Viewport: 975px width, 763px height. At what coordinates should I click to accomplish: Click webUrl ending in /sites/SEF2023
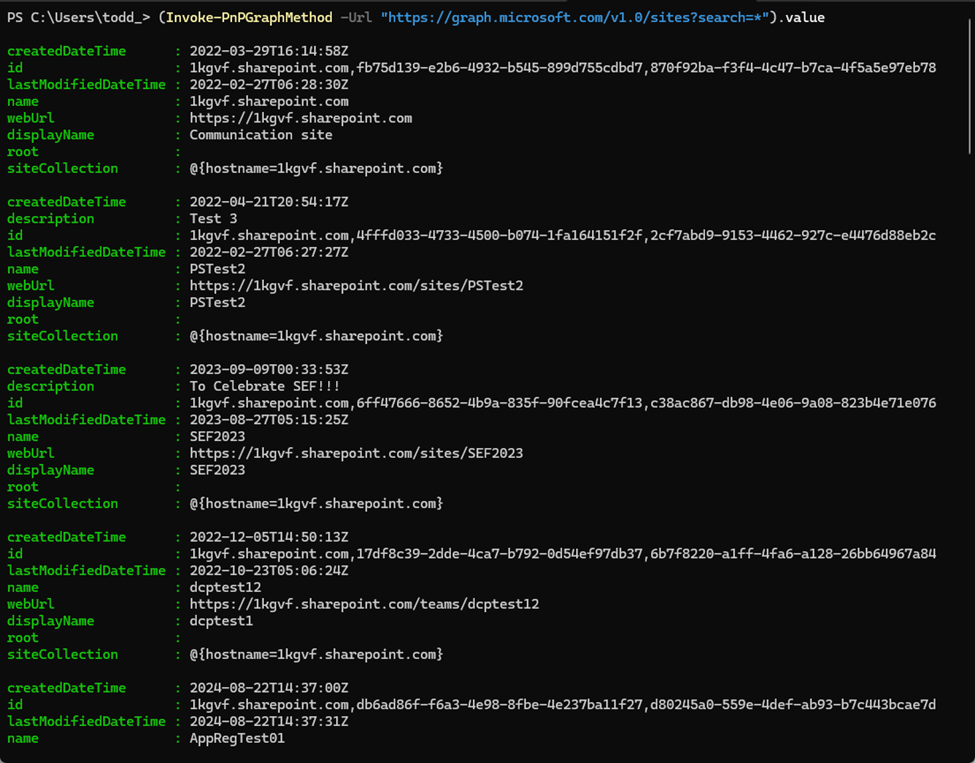[x=356, y=453]
